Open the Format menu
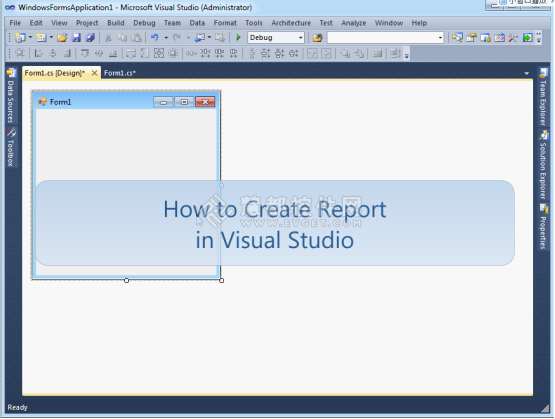This screenshot has height=419, width=555. (225, 23)
